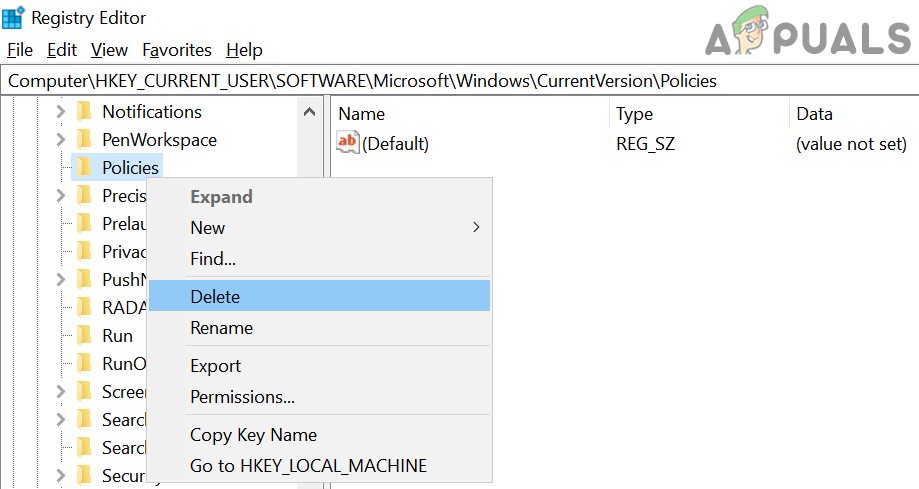Image resolution: width=919 pixels, height=489 pixels.
Task: Choose Delete from the context menu
Action: [215, 296]
